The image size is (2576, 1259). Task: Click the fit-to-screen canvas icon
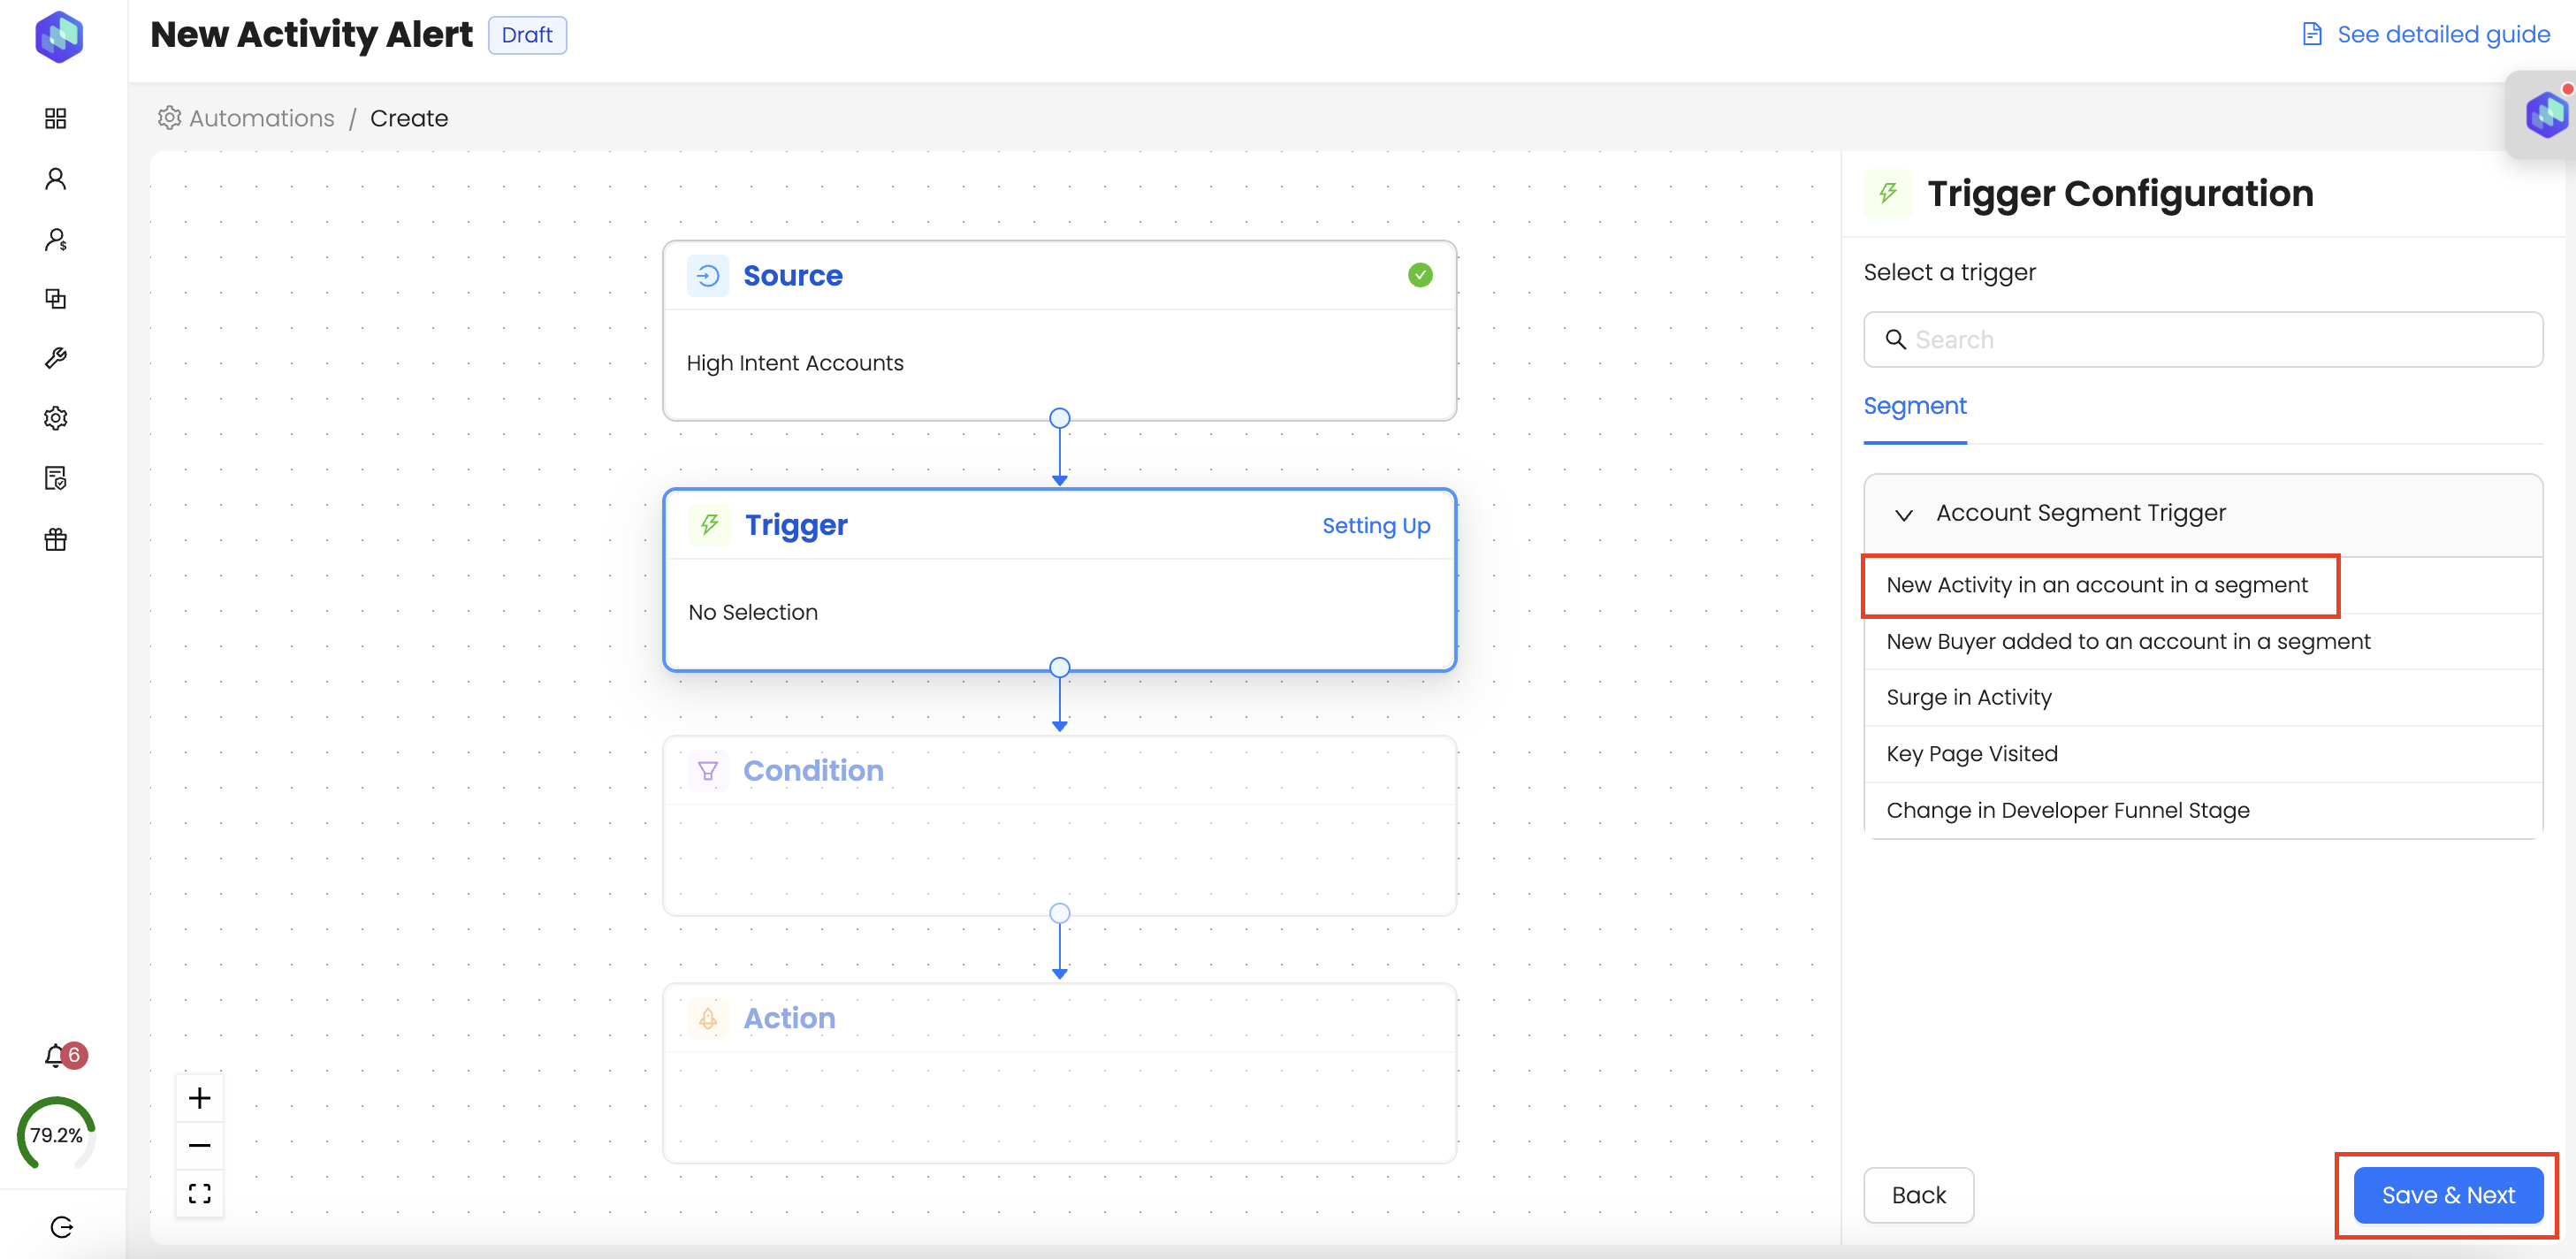click(x=200, y=1193)
